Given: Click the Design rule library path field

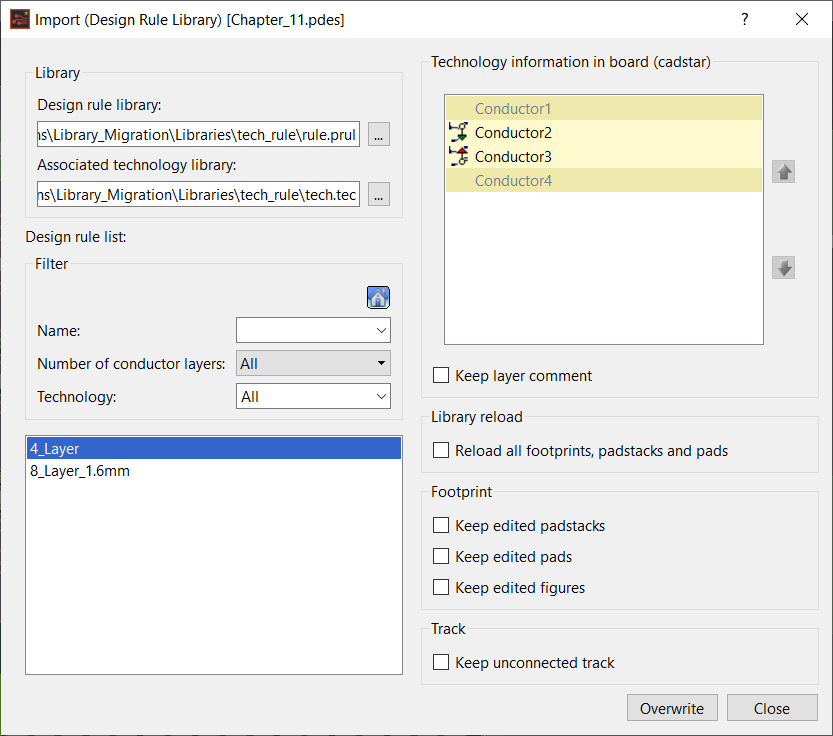Looking at the screenshot, I should coord(198,134).
